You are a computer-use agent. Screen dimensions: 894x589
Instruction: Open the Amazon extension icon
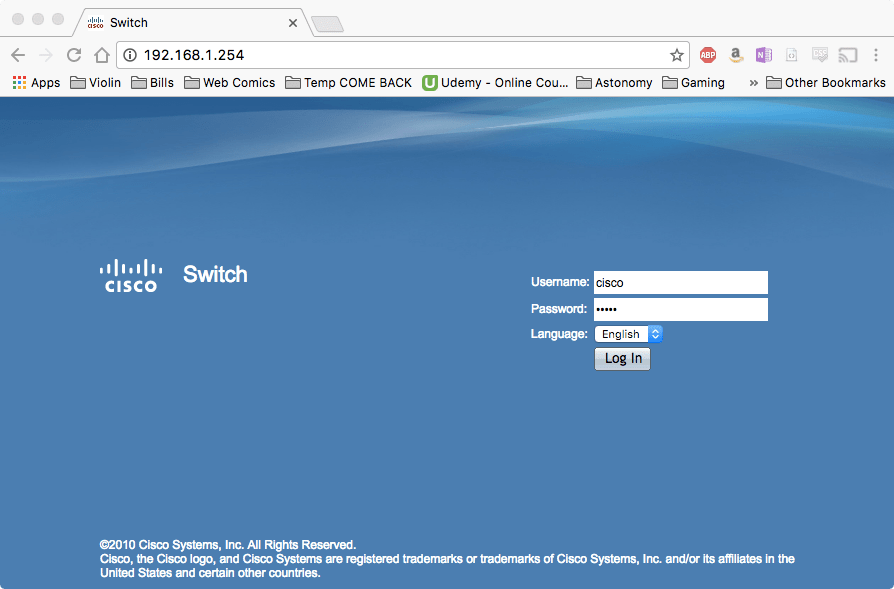coord(736,55)
